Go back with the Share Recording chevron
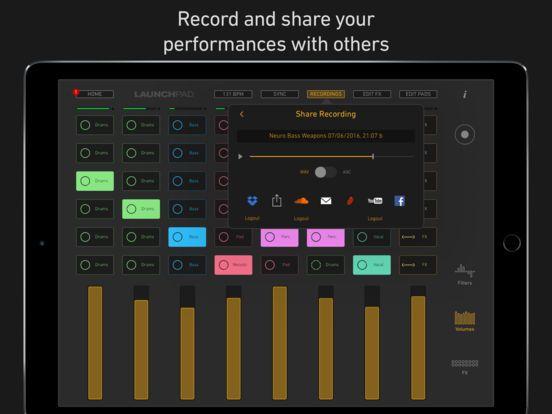 coord(242,114)
